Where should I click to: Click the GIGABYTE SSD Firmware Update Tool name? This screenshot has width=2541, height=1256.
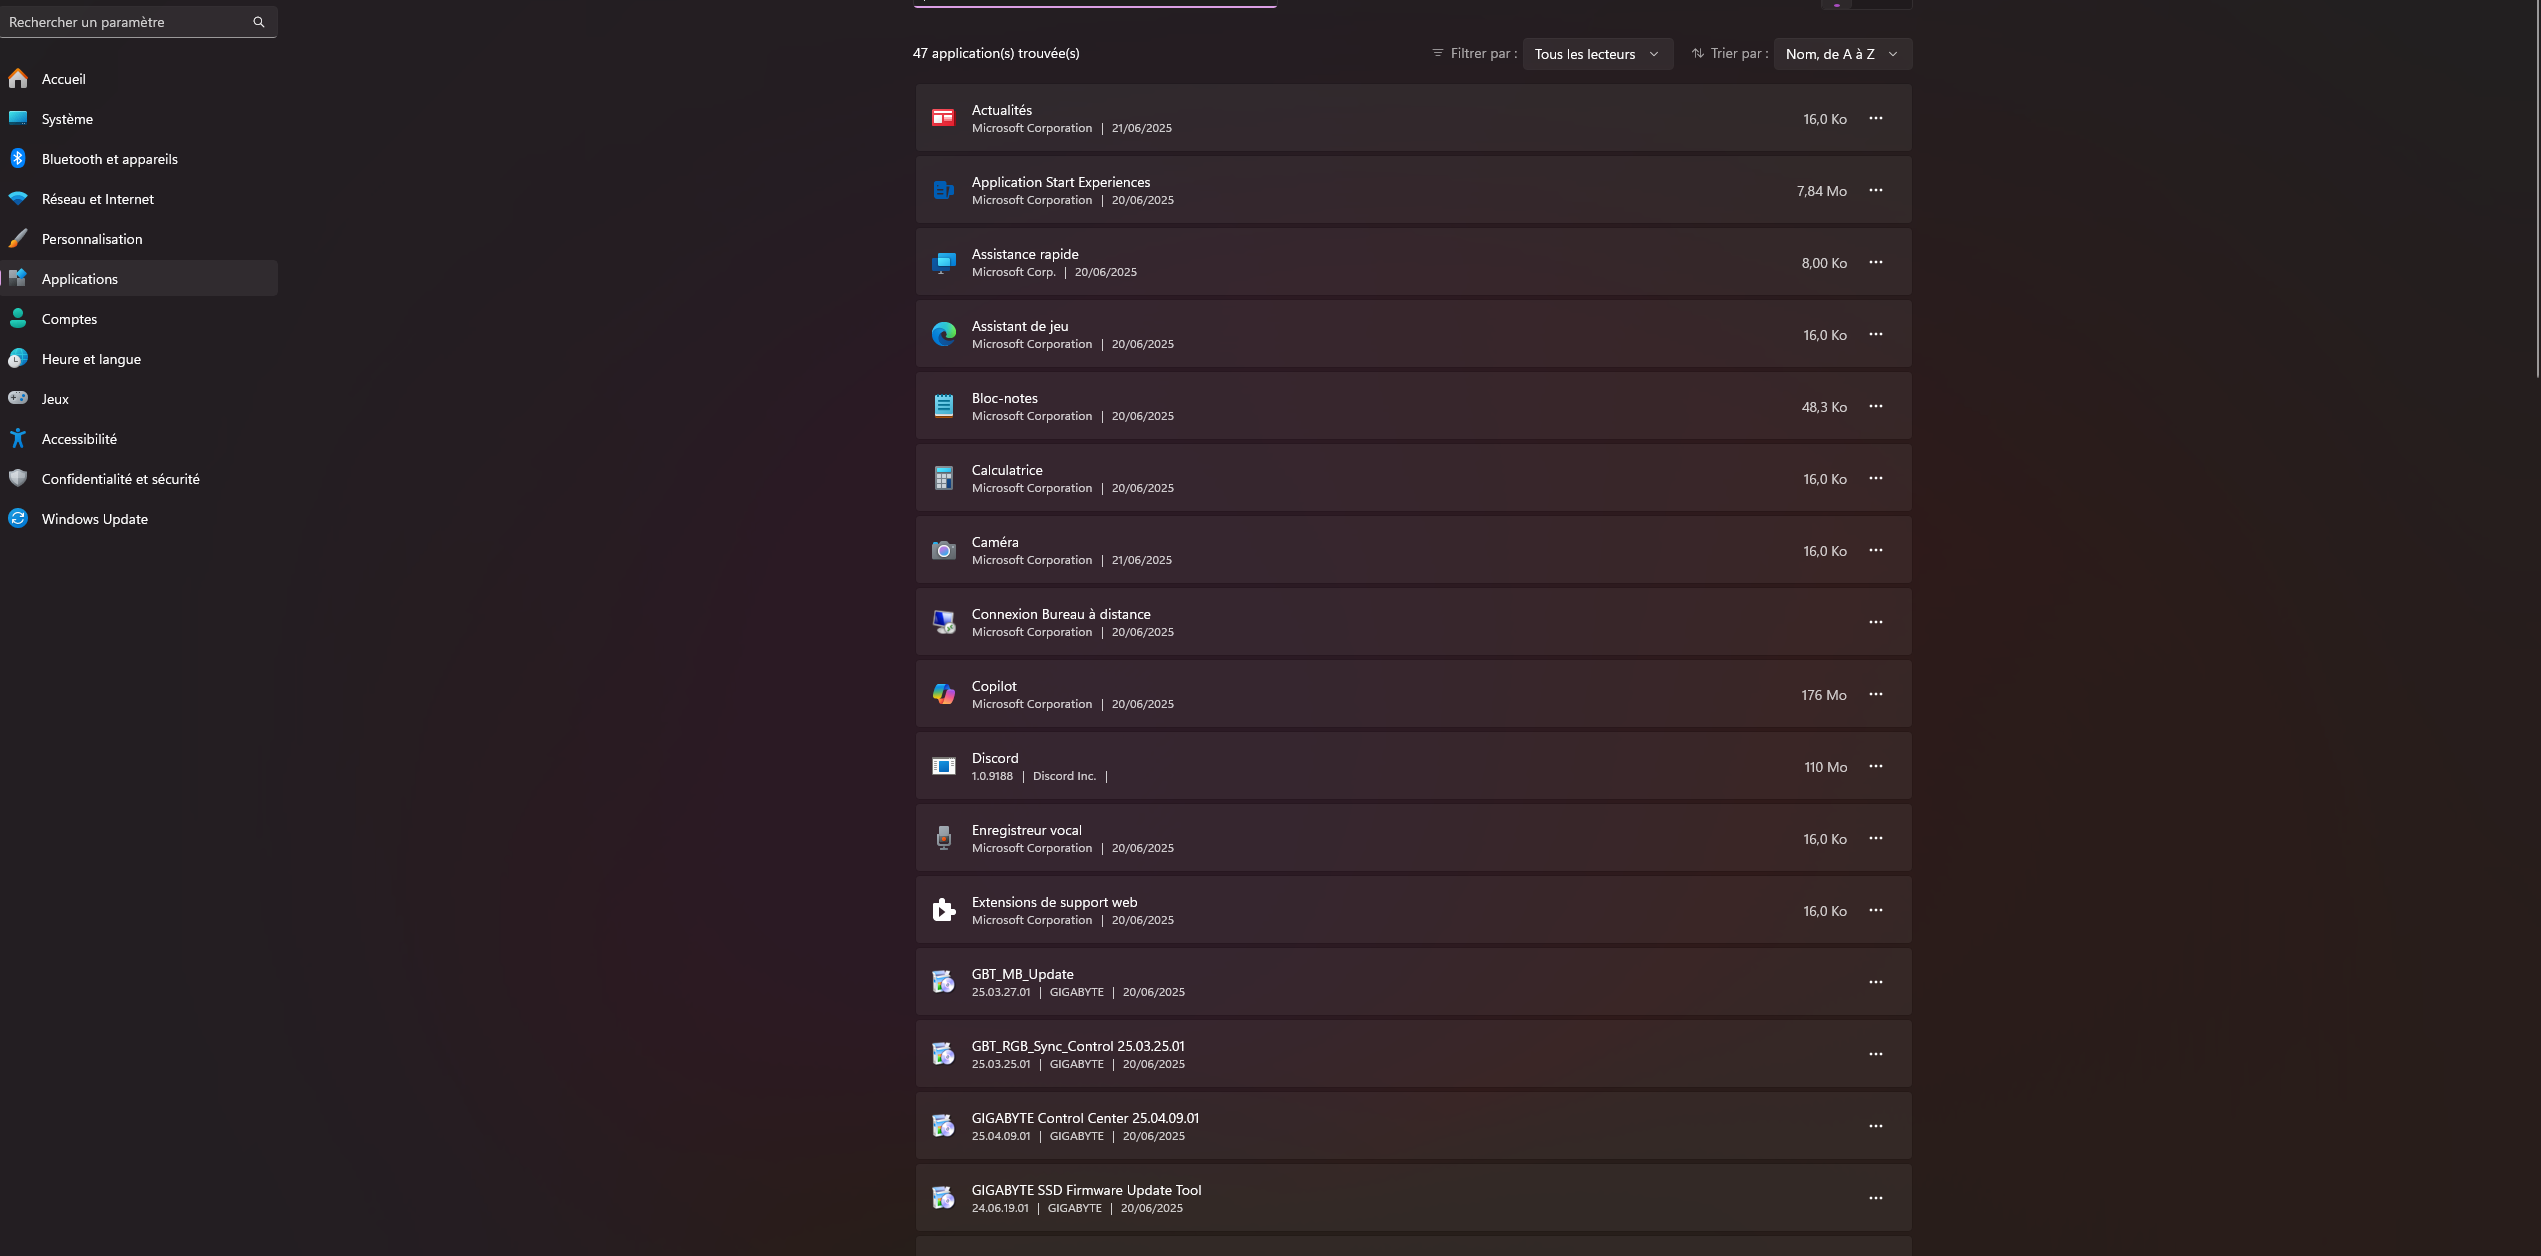[x=1086, y=1190]
